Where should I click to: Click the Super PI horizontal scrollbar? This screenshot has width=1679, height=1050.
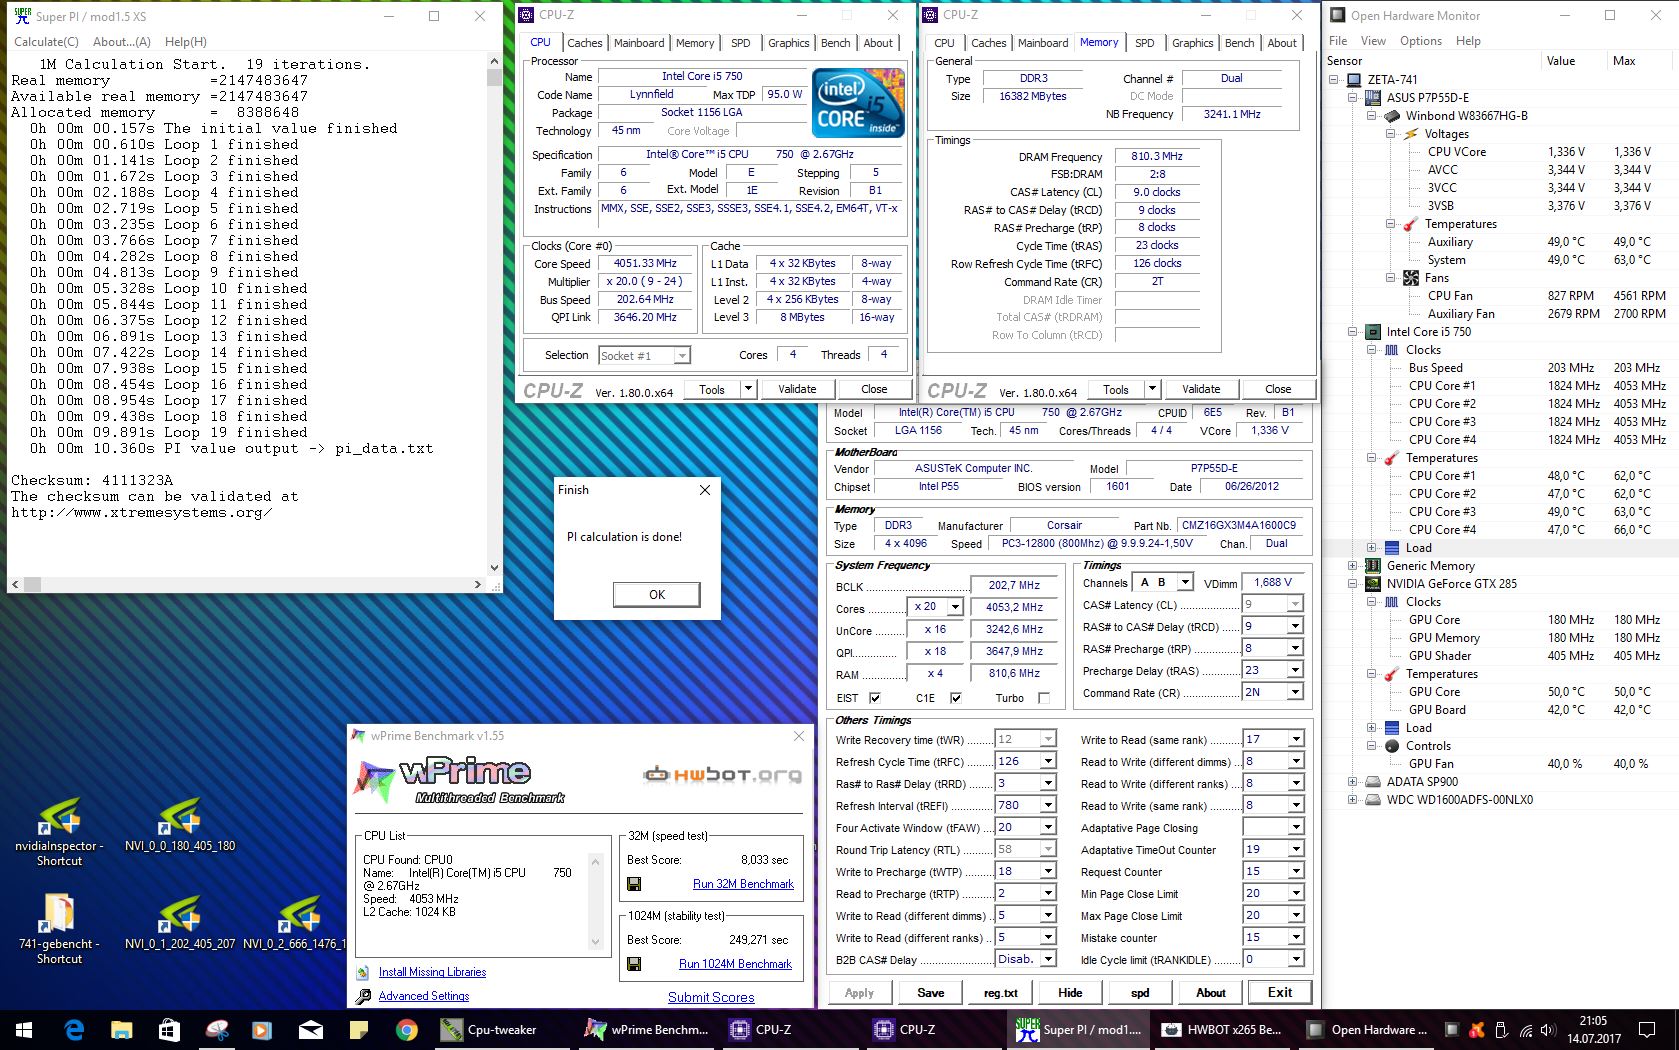click(247, 584)
